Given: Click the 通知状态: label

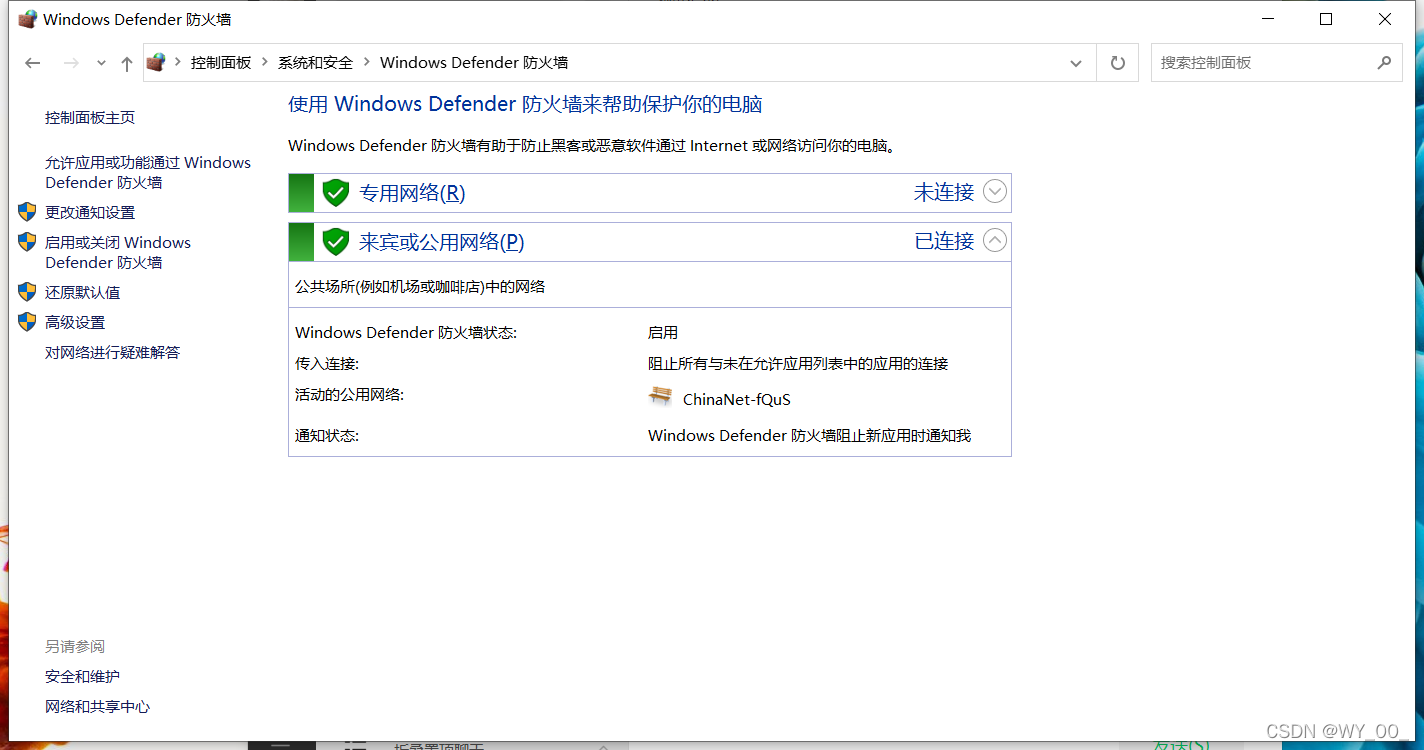Looking at the screenshot, I should (327, 435).
